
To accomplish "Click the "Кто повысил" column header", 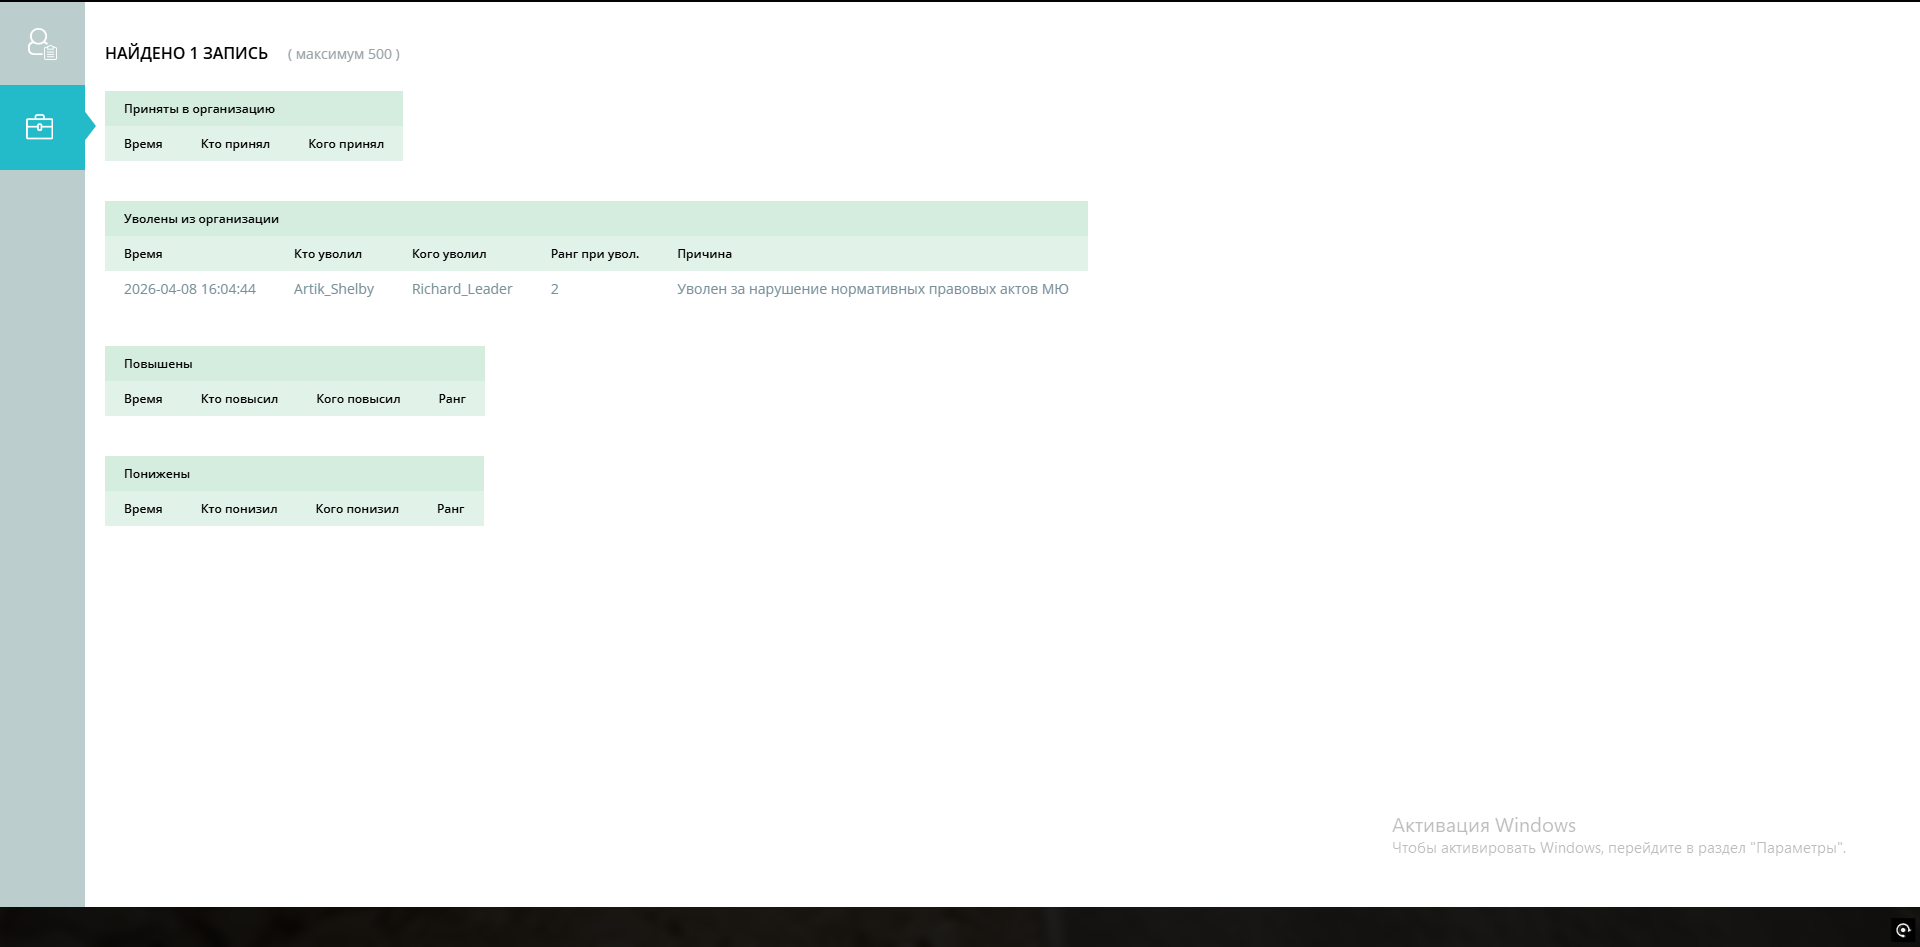I will pos(239,399).
